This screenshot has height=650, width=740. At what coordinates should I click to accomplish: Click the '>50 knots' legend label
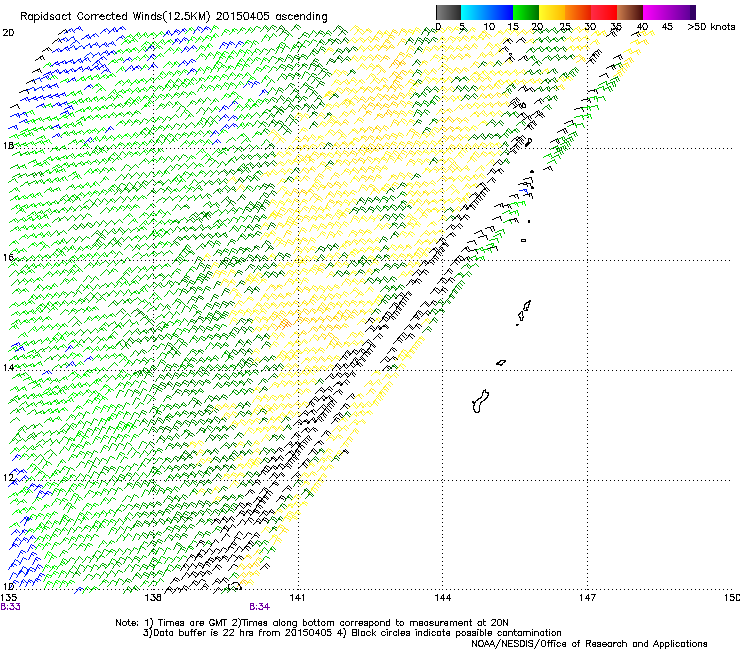pyautogui.click(x=711, y=27)
